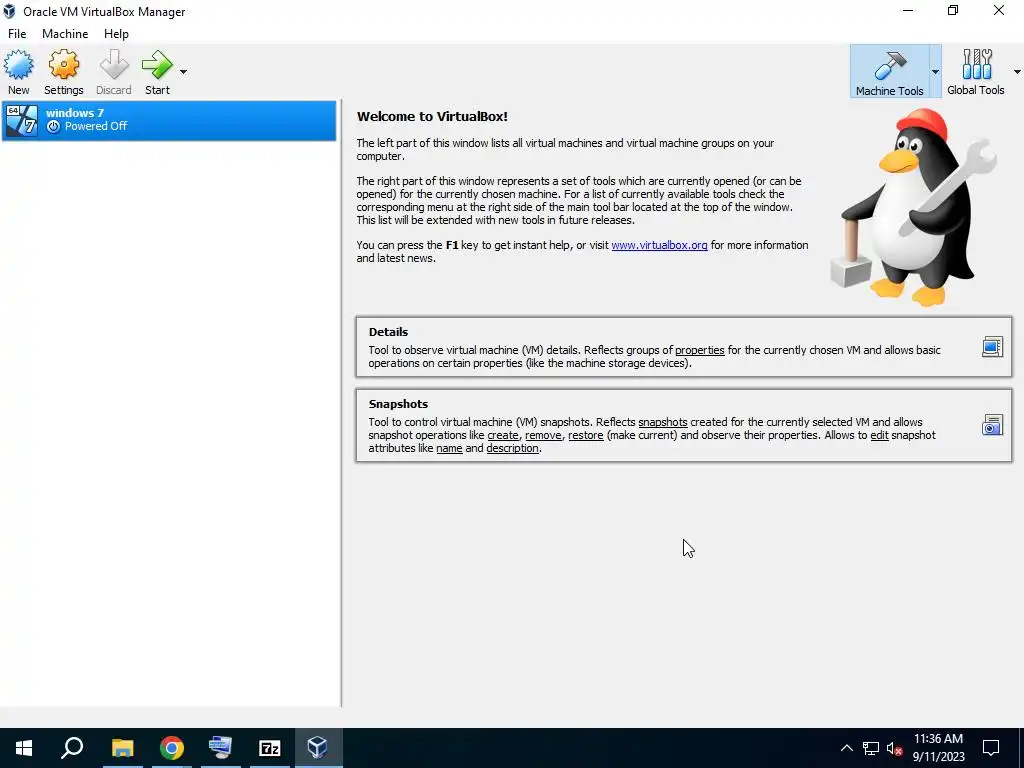The width and height of the screenshot is (1024, 768).
Task: Show hidden tray icons chevron
Action: (846, 748)
